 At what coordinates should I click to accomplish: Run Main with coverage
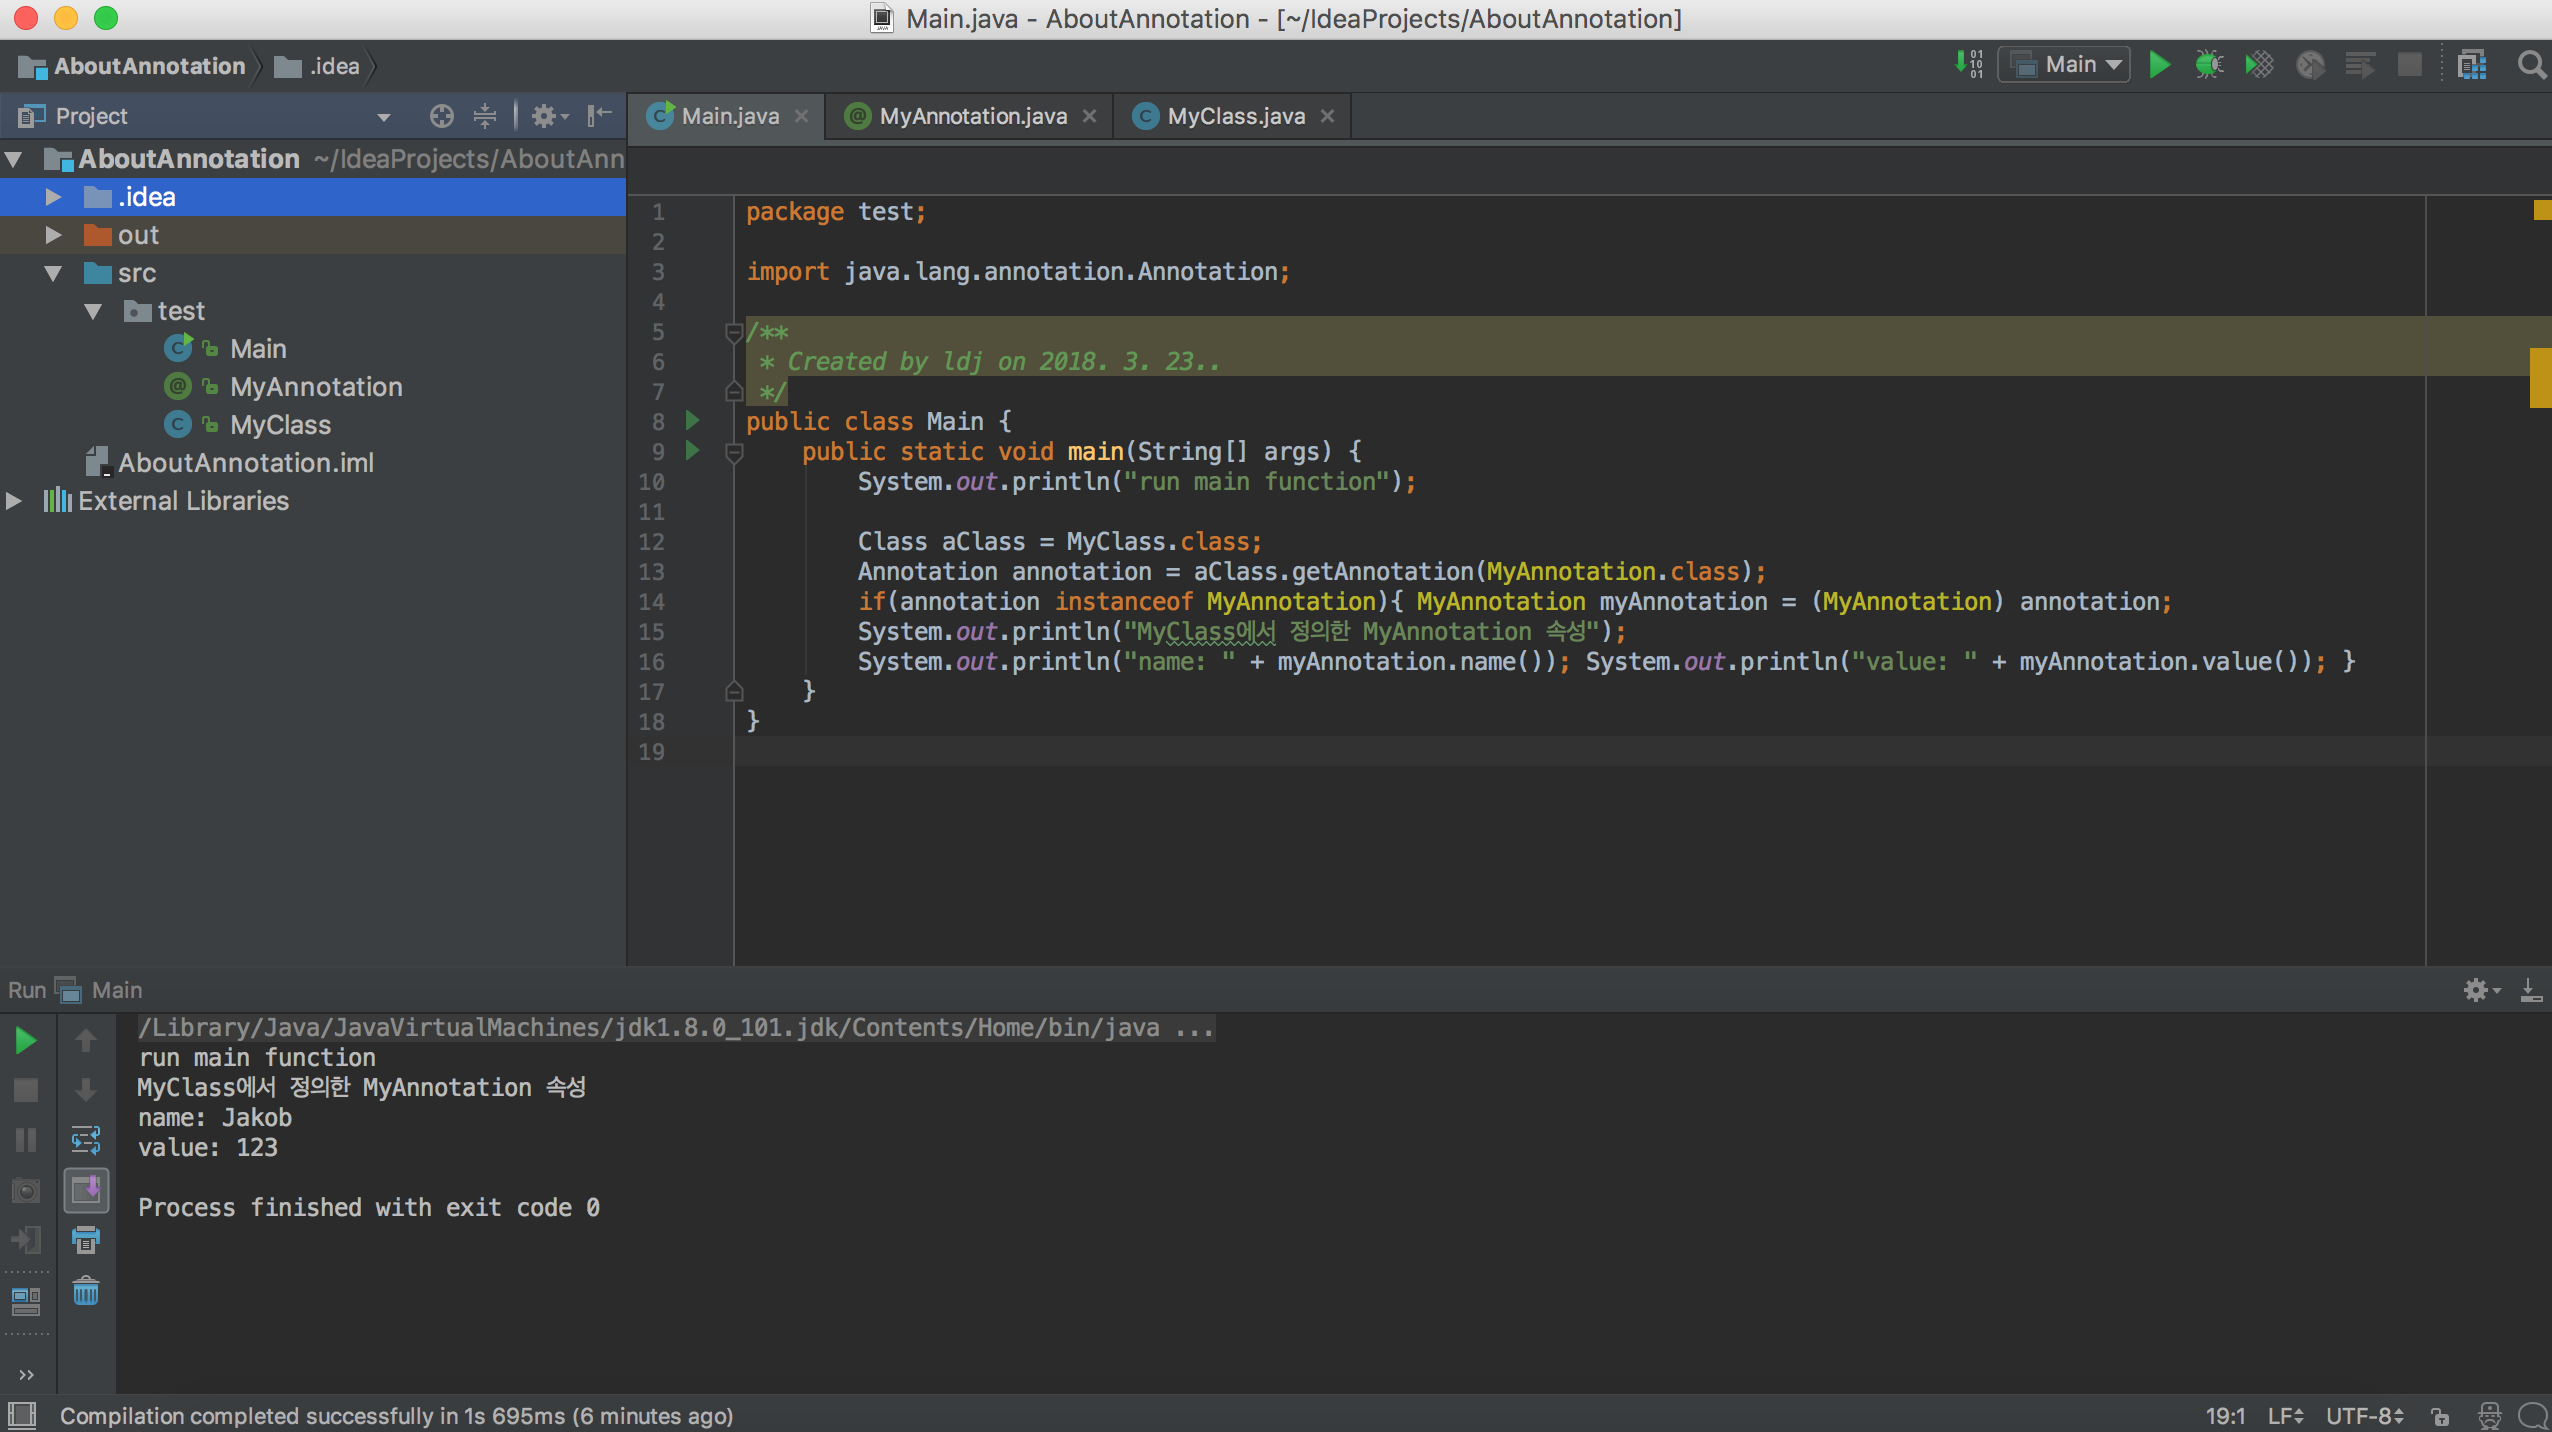coord(2259,64)
